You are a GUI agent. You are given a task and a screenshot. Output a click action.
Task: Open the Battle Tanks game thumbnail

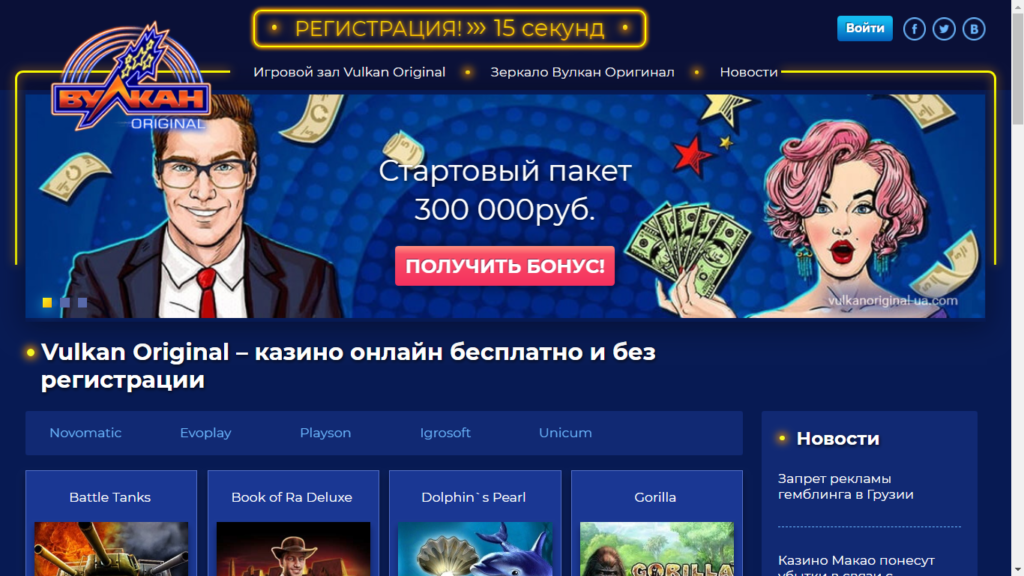(111, 549)
